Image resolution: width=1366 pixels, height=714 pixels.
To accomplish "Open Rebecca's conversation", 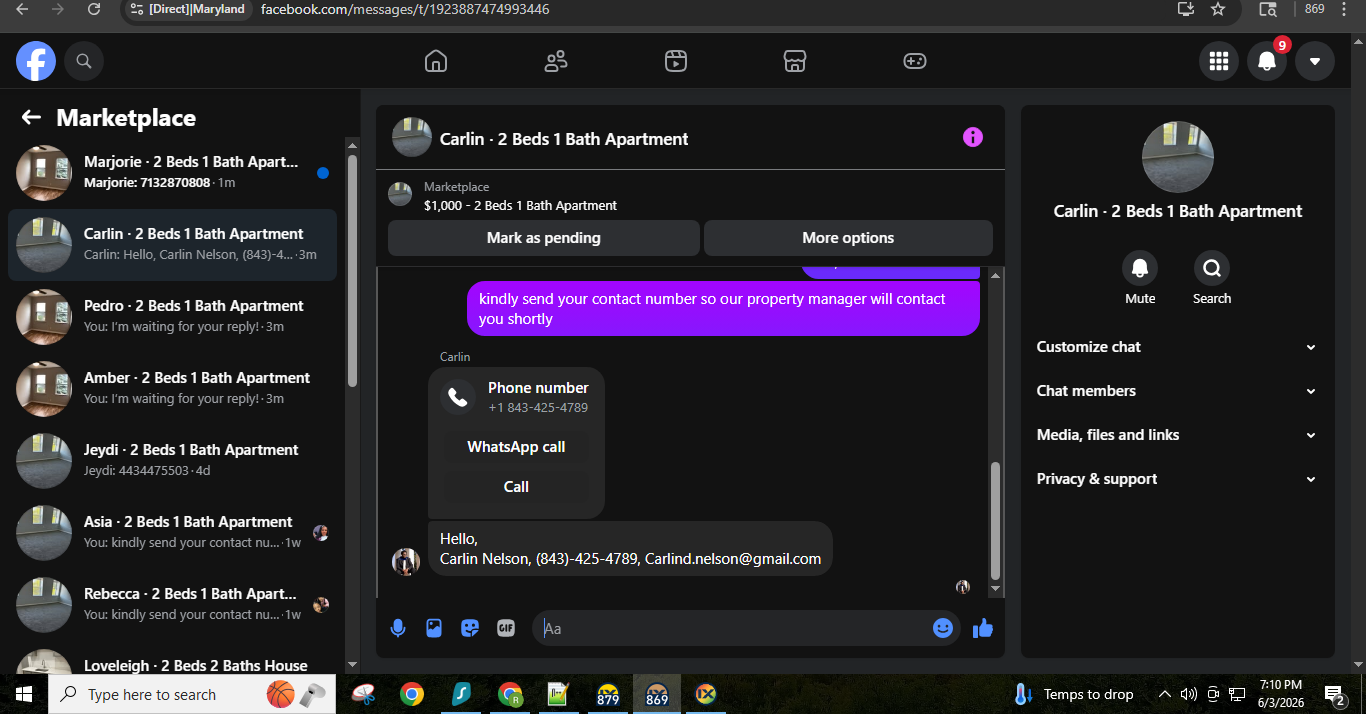I will pos(172,605).
